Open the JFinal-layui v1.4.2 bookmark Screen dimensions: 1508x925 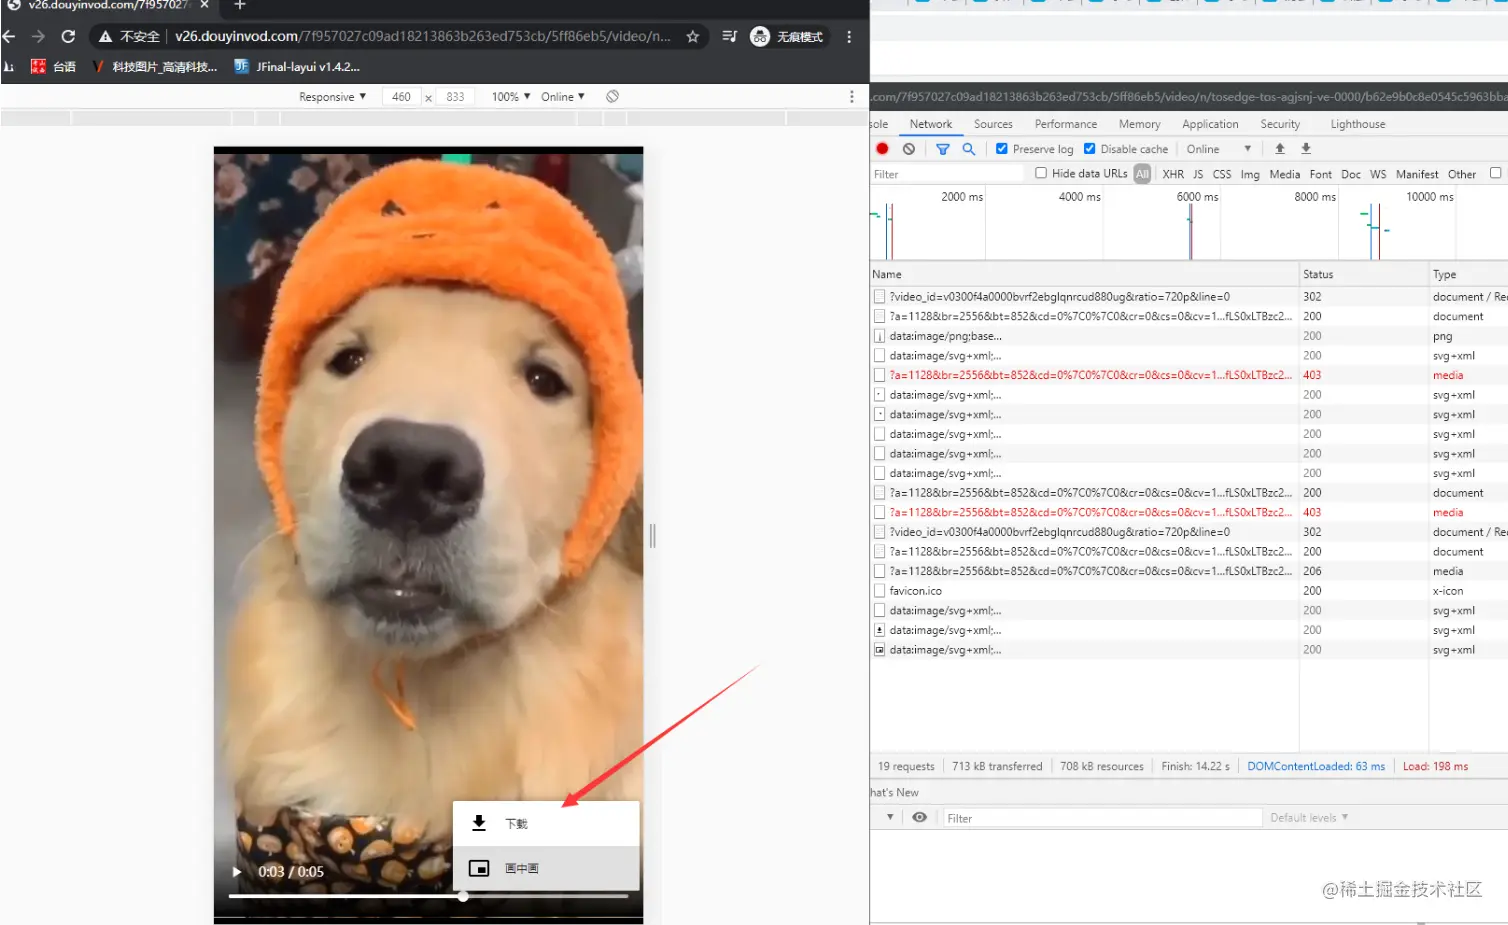(297, 67)
